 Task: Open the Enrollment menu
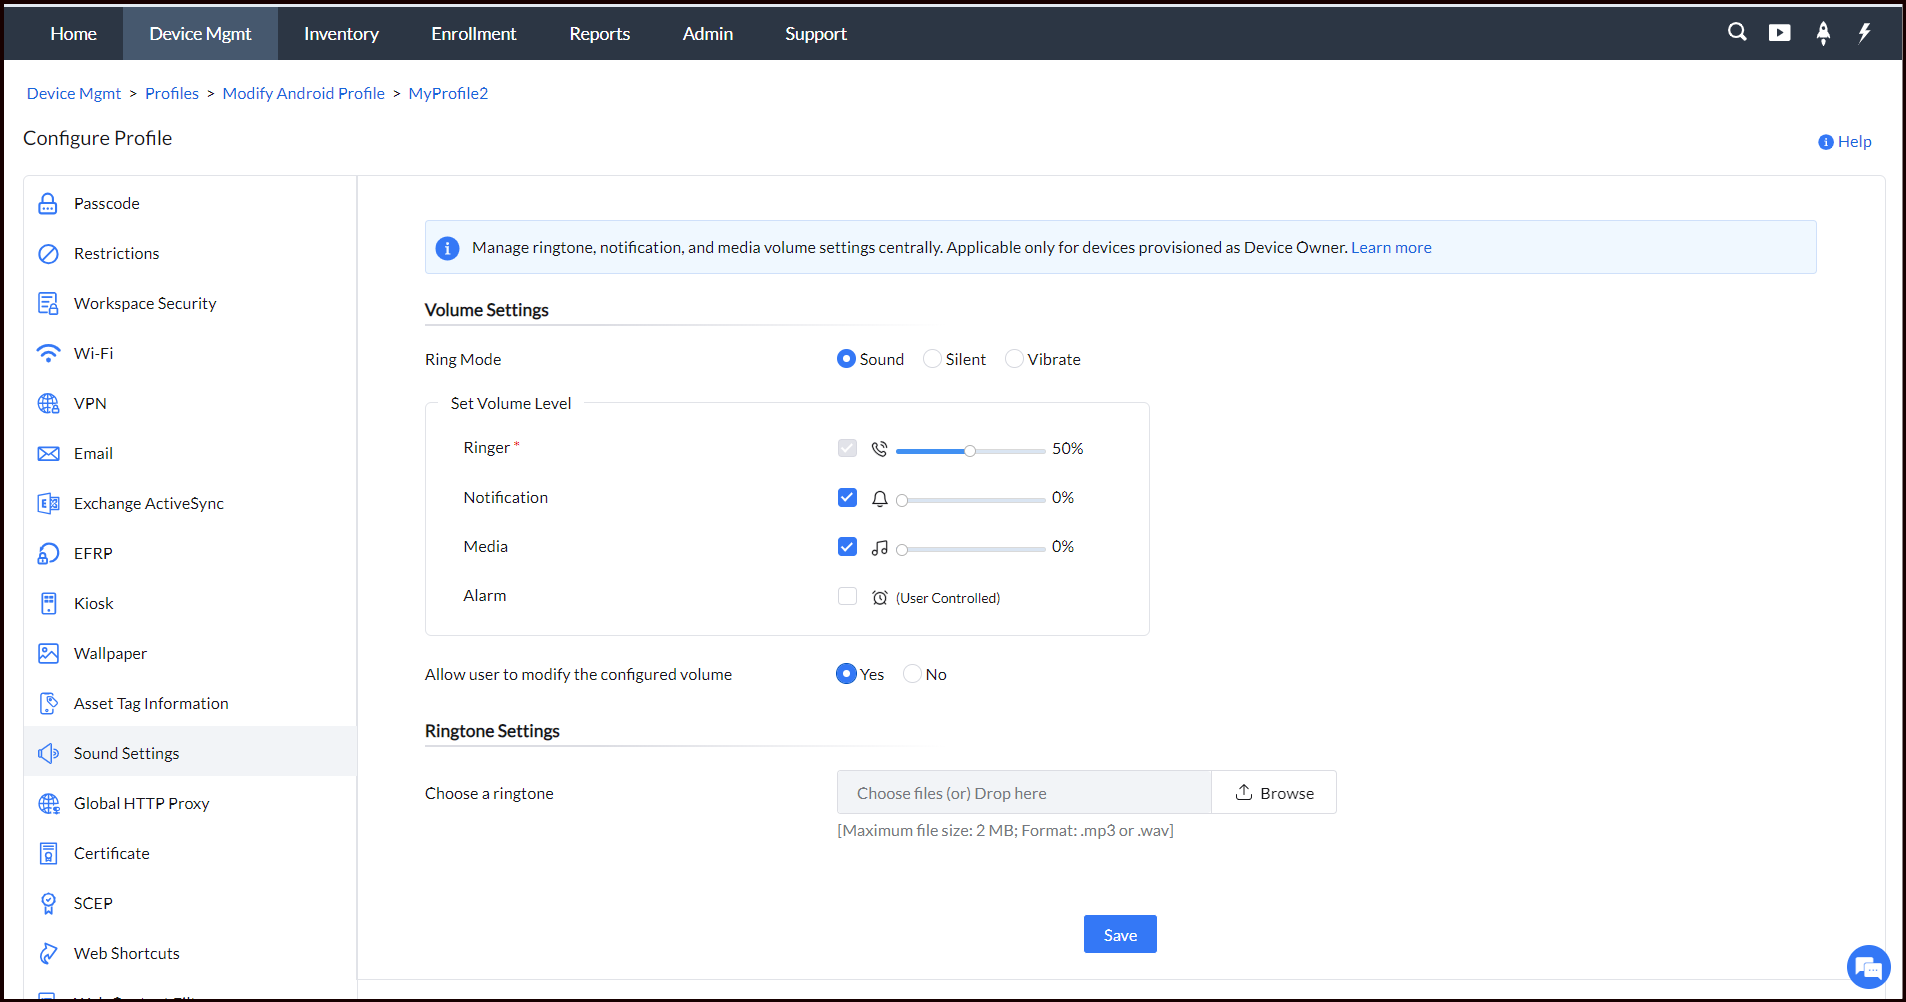[473, 34]
